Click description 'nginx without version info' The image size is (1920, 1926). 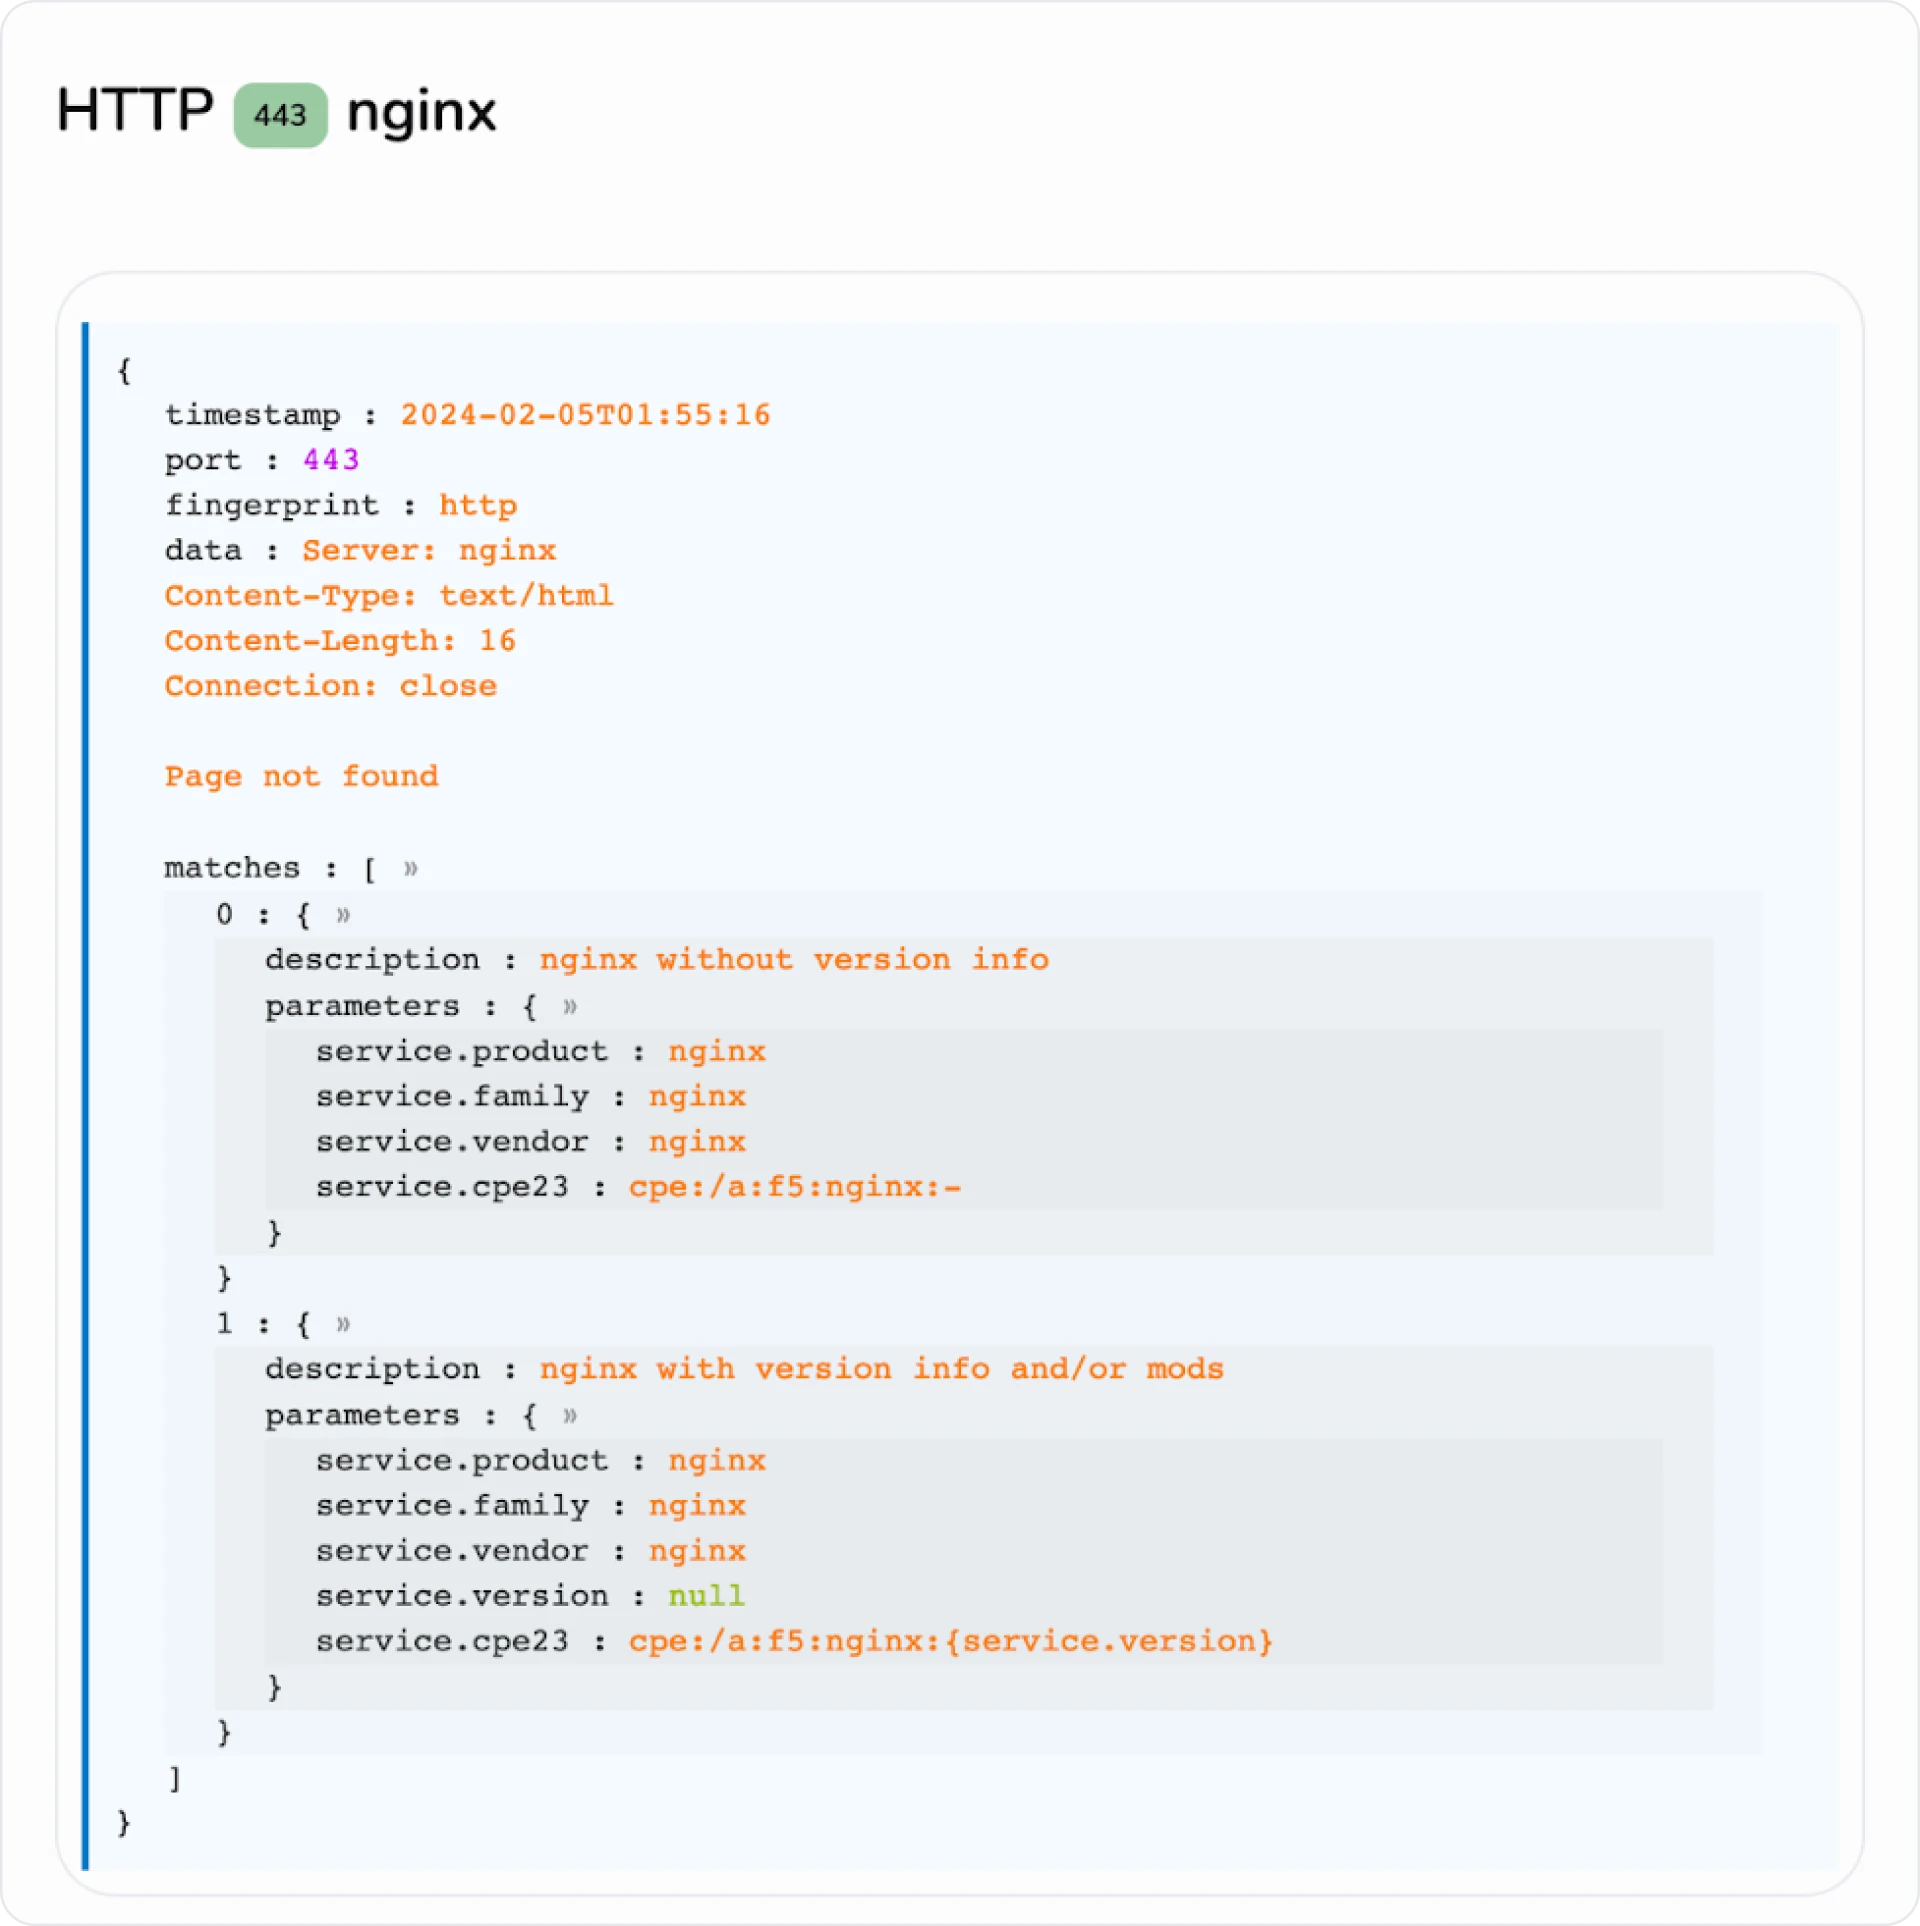point(794,960)
